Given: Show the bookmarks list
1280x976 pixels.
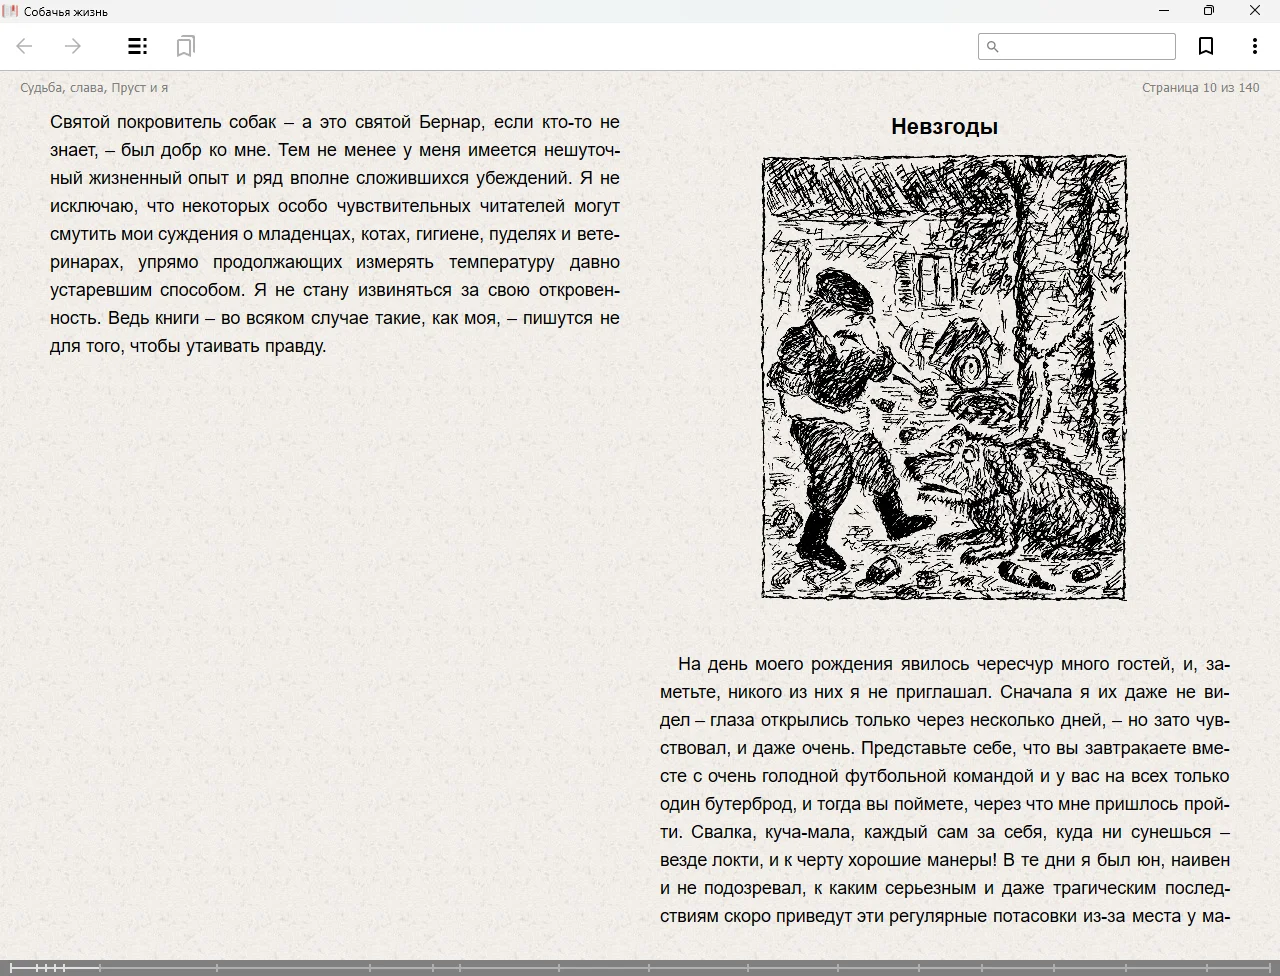Looking at the screenshot, I should tap(185, 46).
